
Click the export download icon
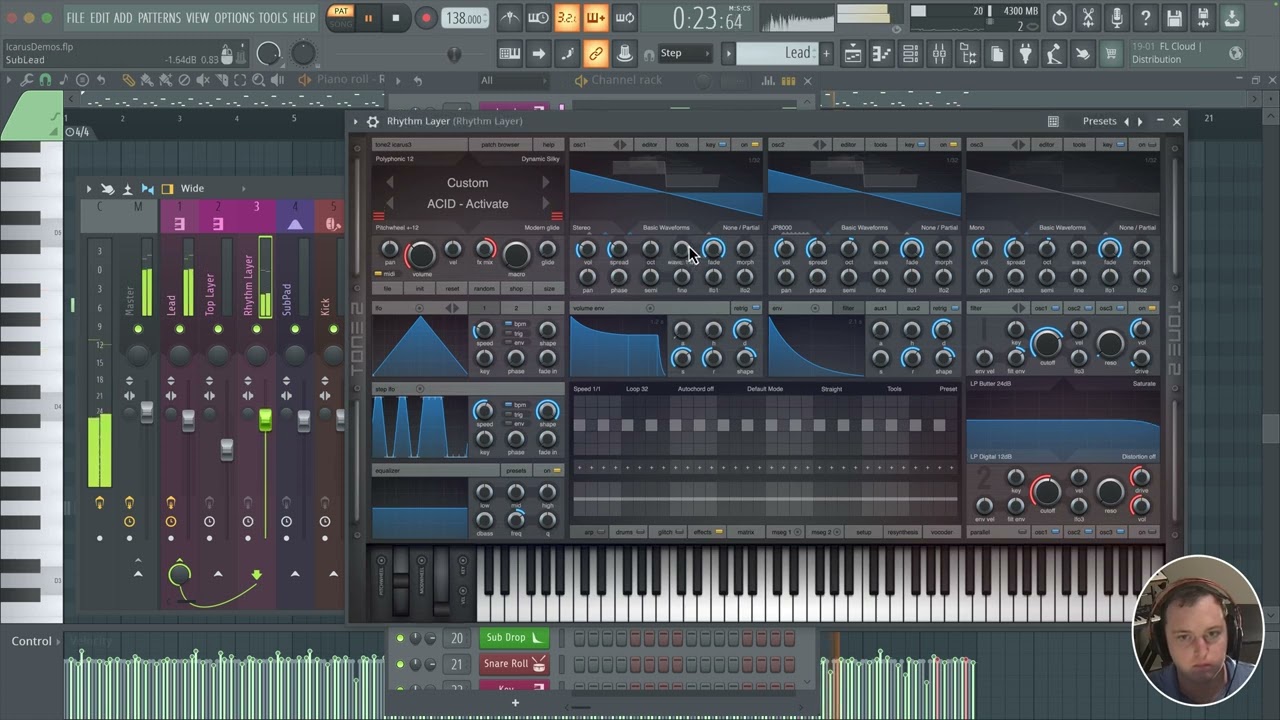pos(1232,18)
